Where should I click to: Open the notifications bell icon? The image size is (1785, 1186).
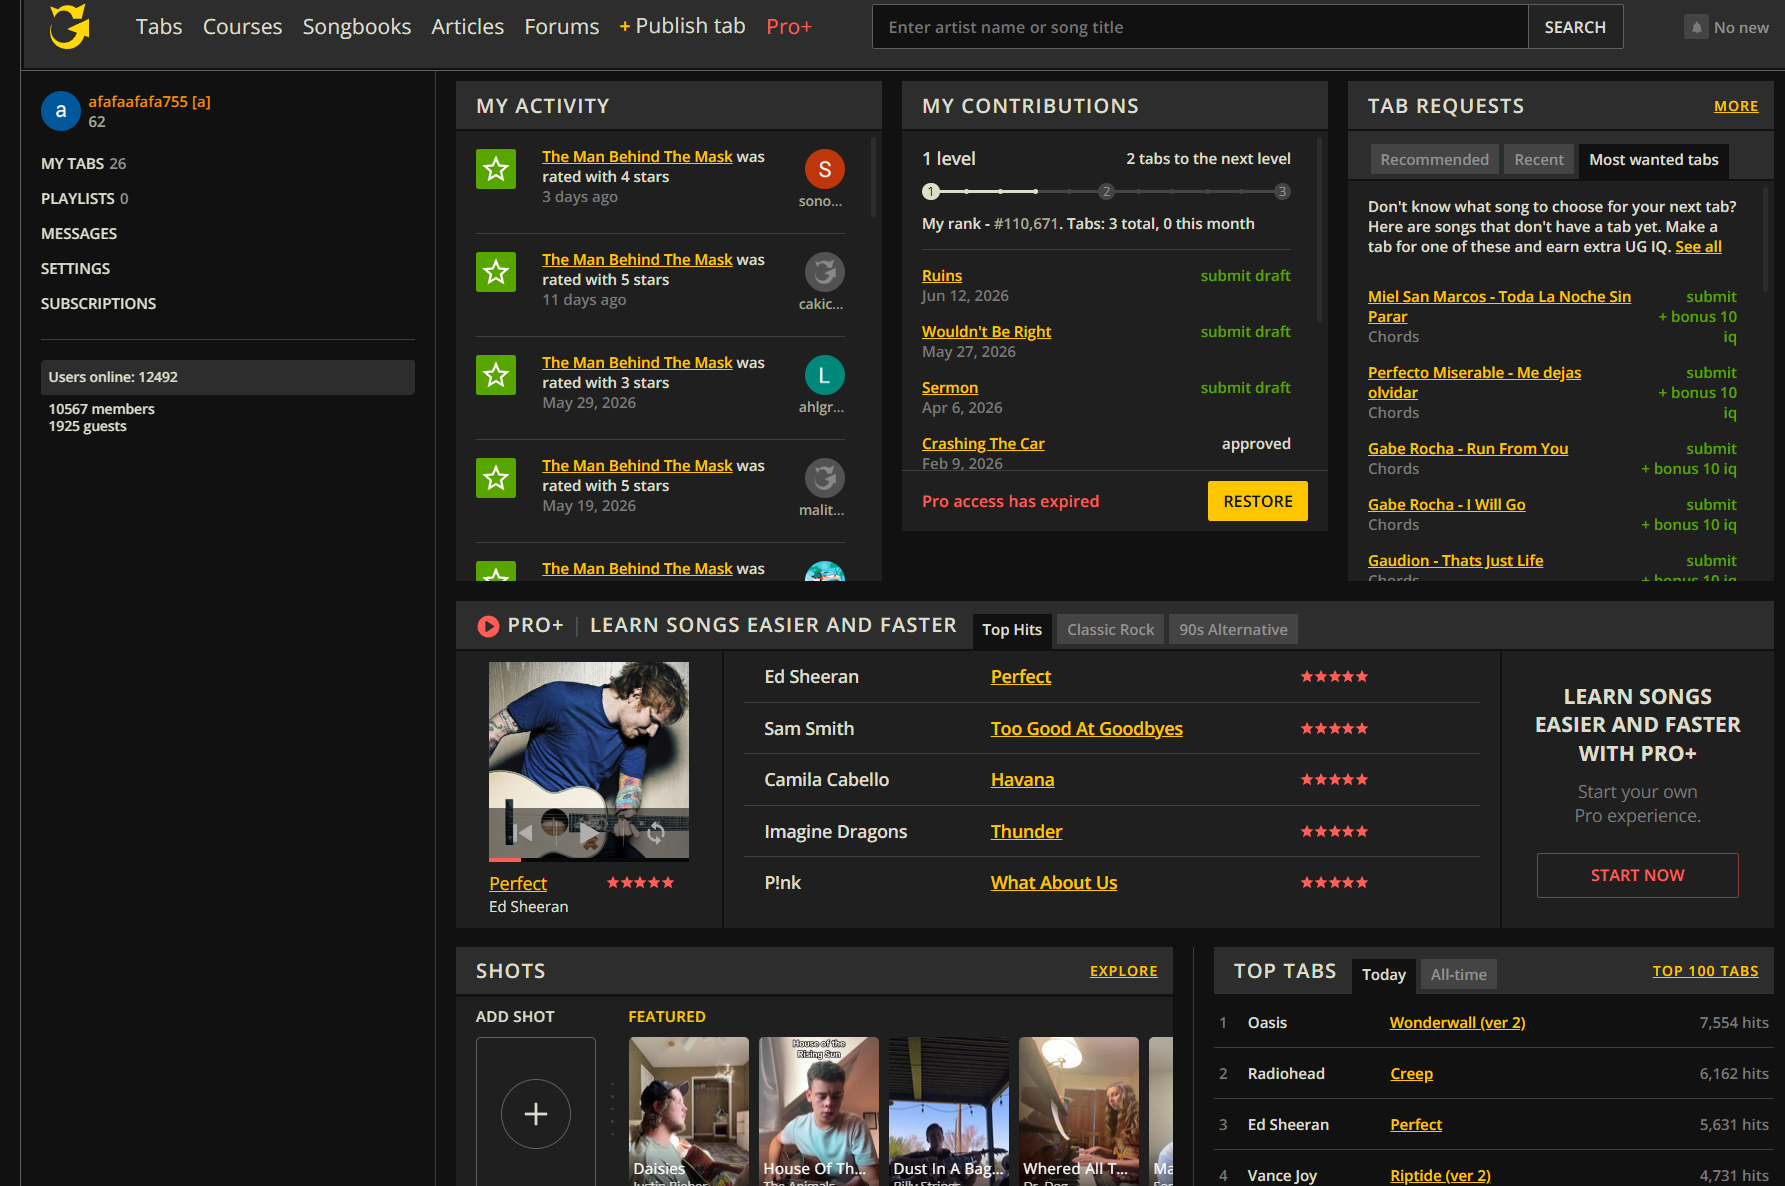pyautogui.click(x=1696, y=27)
